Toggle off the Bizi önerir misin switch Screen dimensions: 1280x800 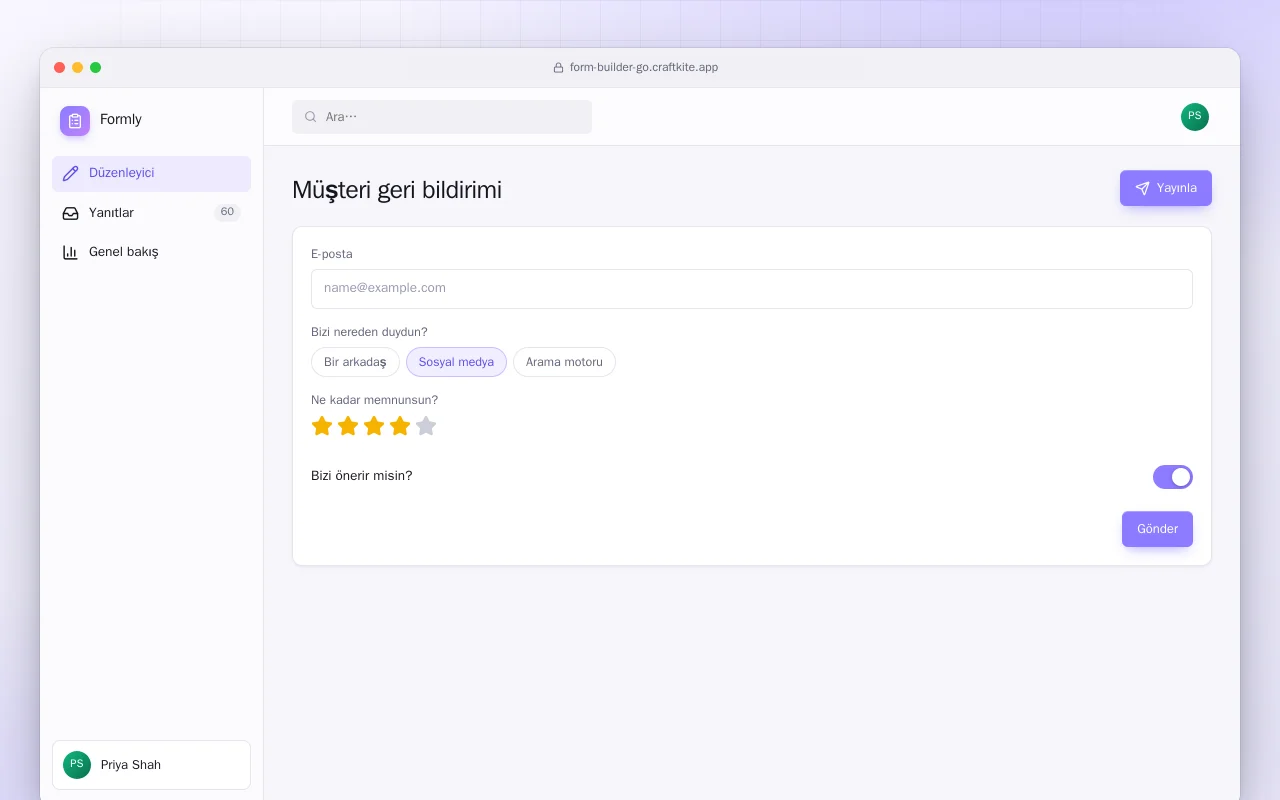point(1173,477)
